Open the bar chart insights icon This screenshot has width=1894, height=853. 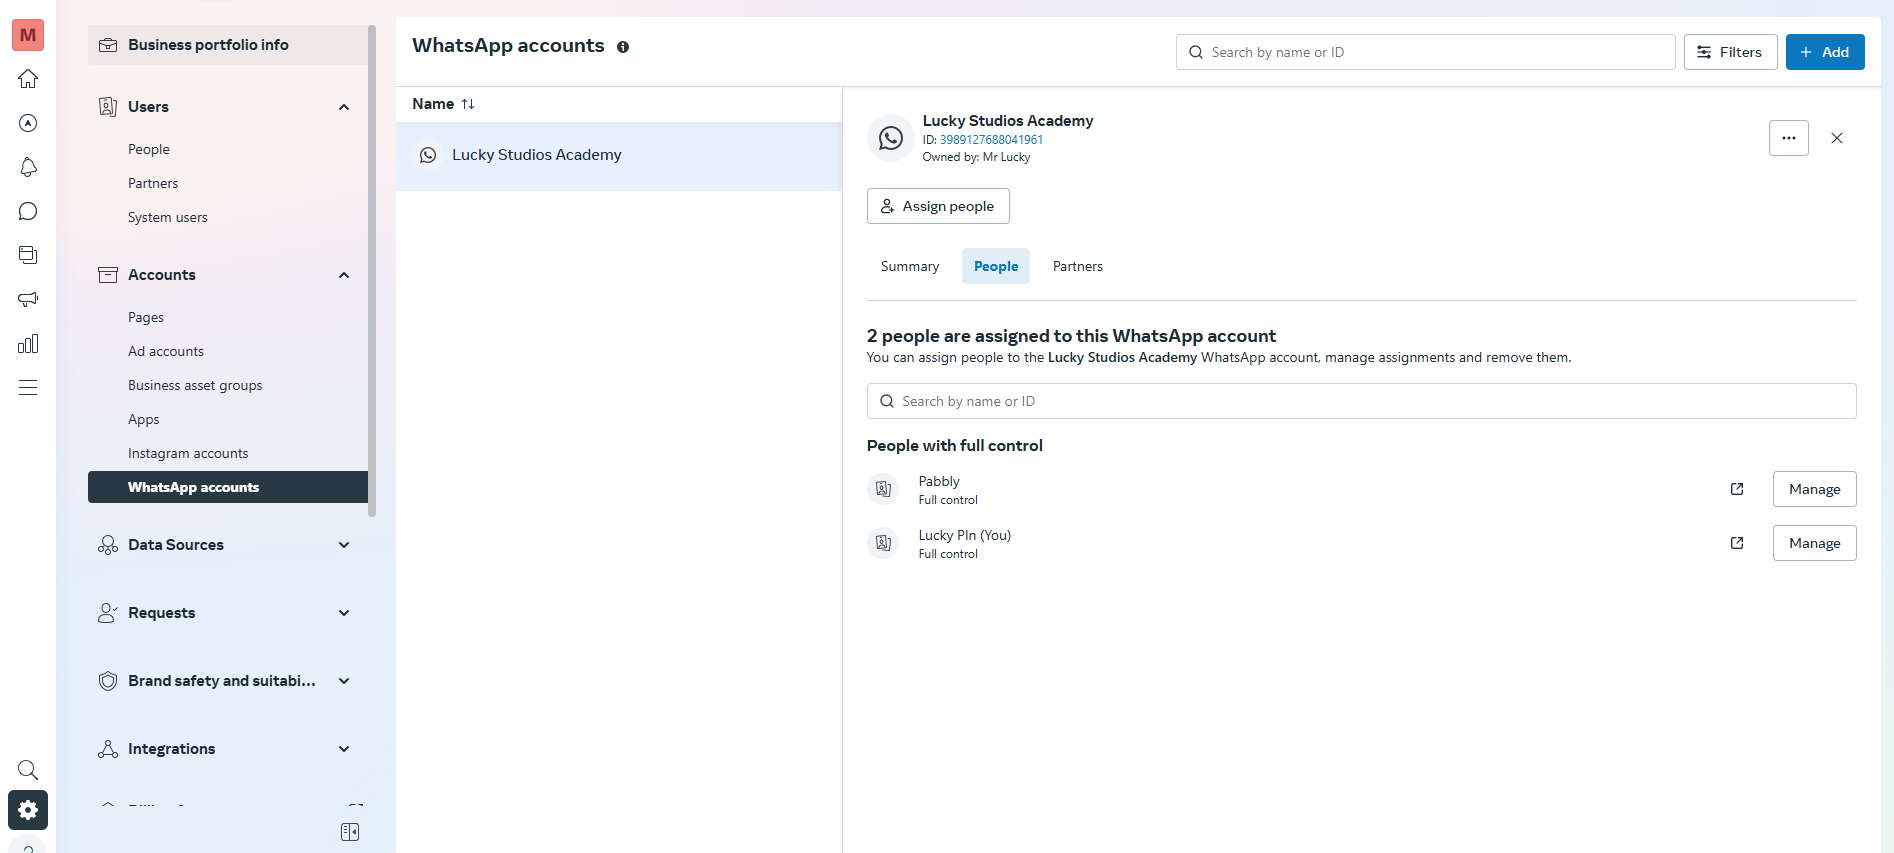point(28,344)
